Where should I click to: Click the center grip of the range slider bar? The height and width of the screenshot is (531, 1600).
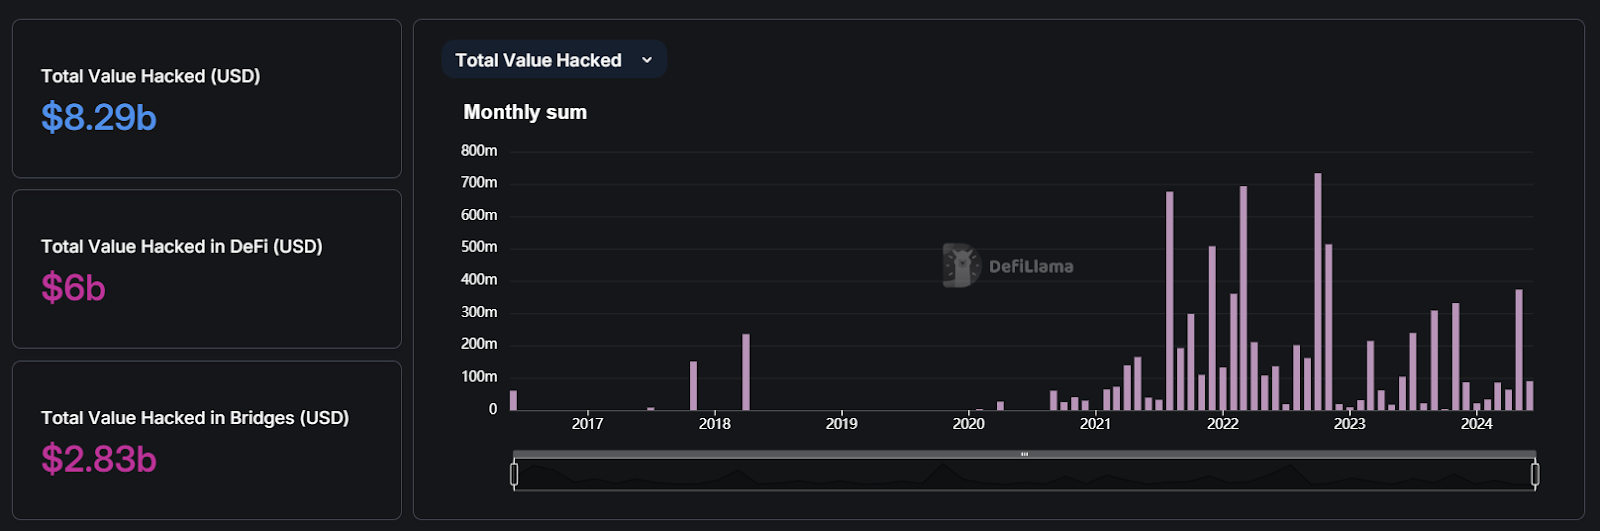click(1024, 454)
